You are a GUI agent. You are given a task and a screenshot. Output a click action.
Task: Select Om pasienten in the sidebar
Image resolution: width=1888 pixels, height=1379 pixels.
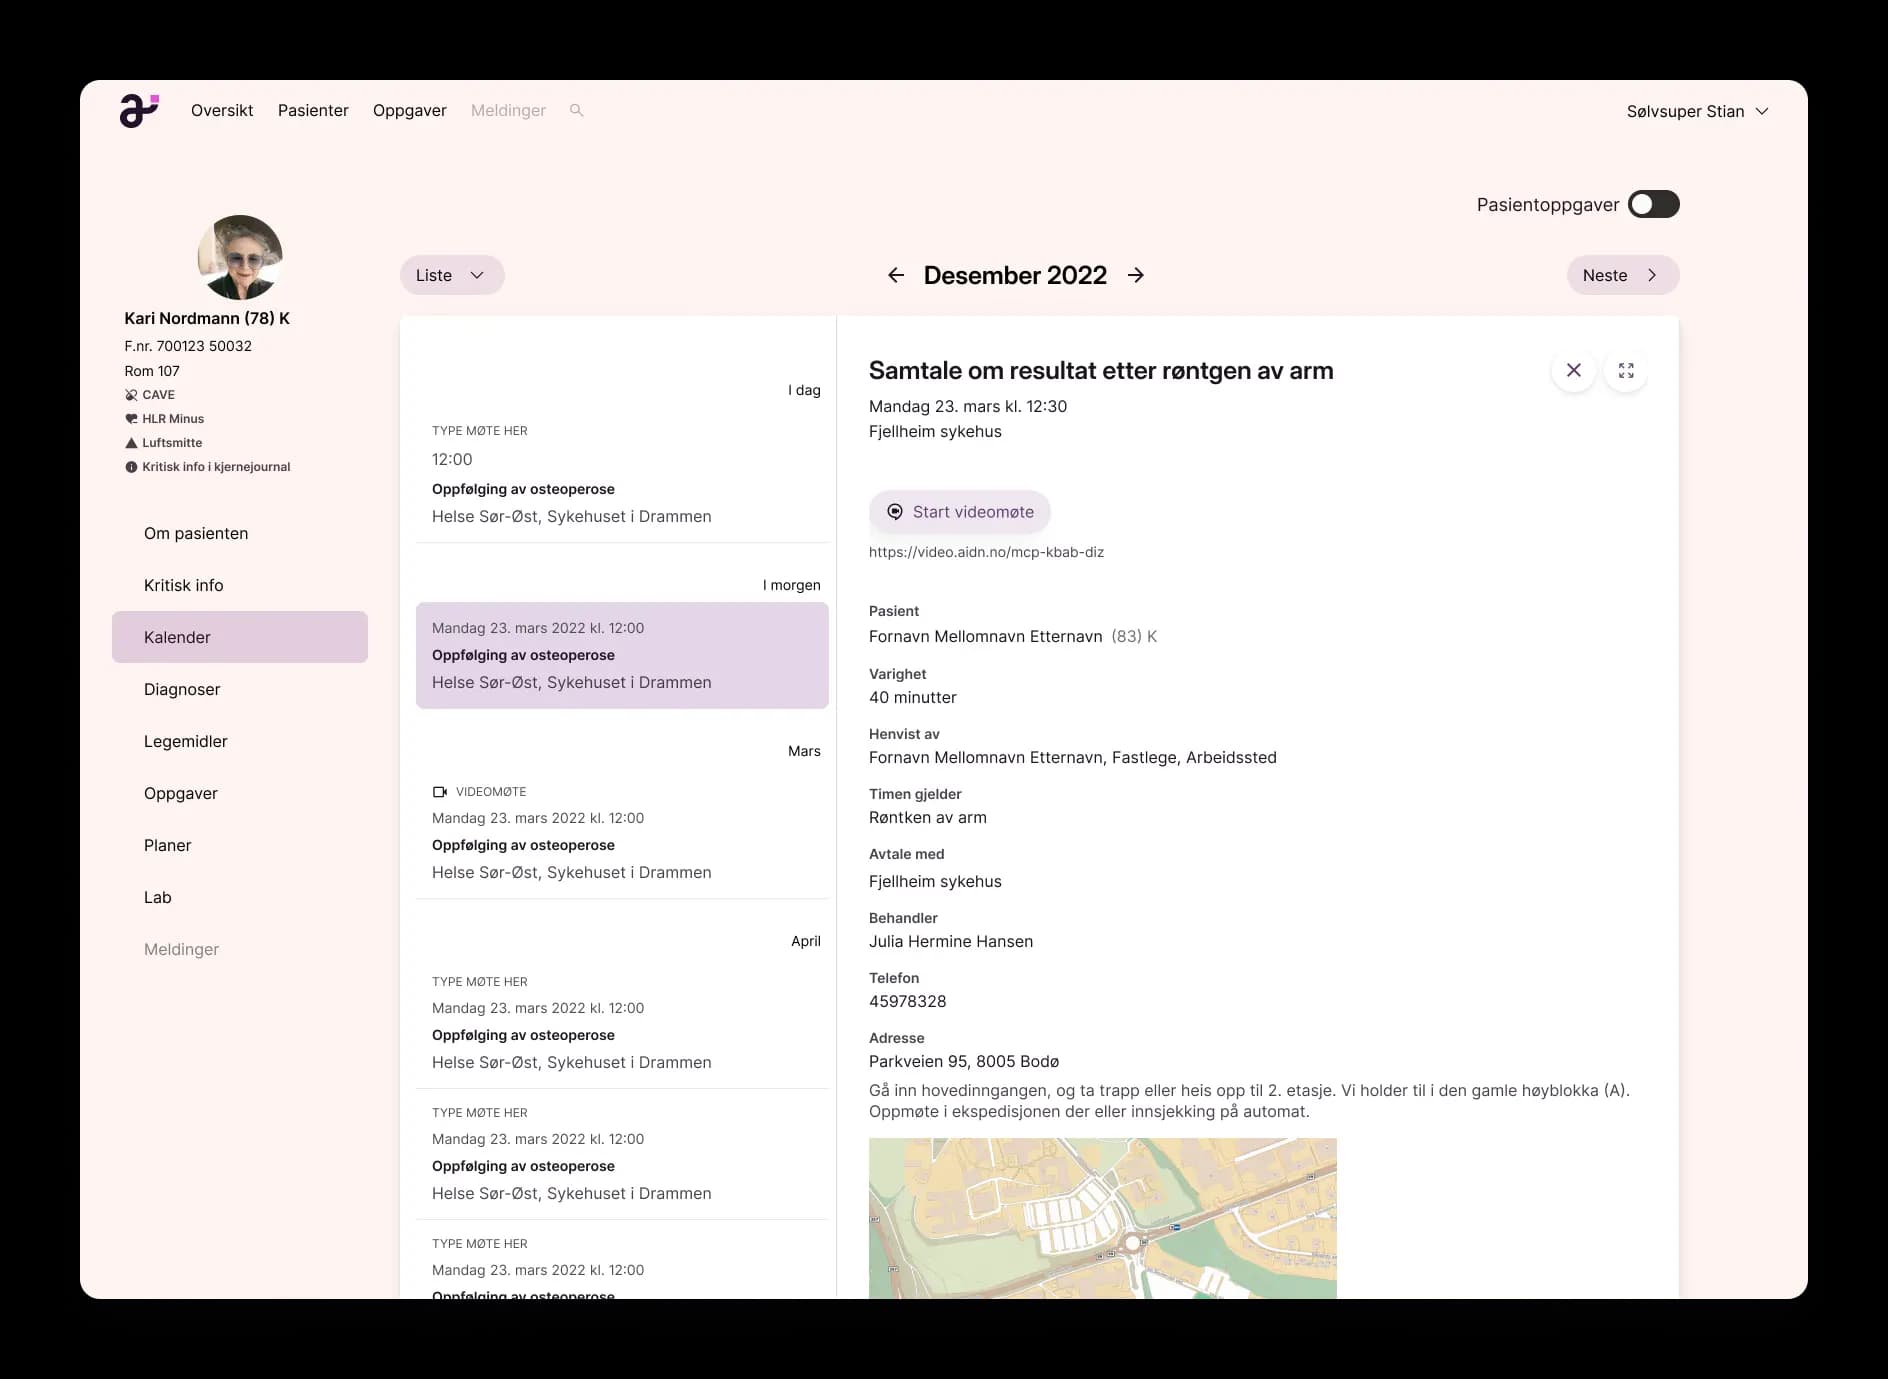click(240, 533)
